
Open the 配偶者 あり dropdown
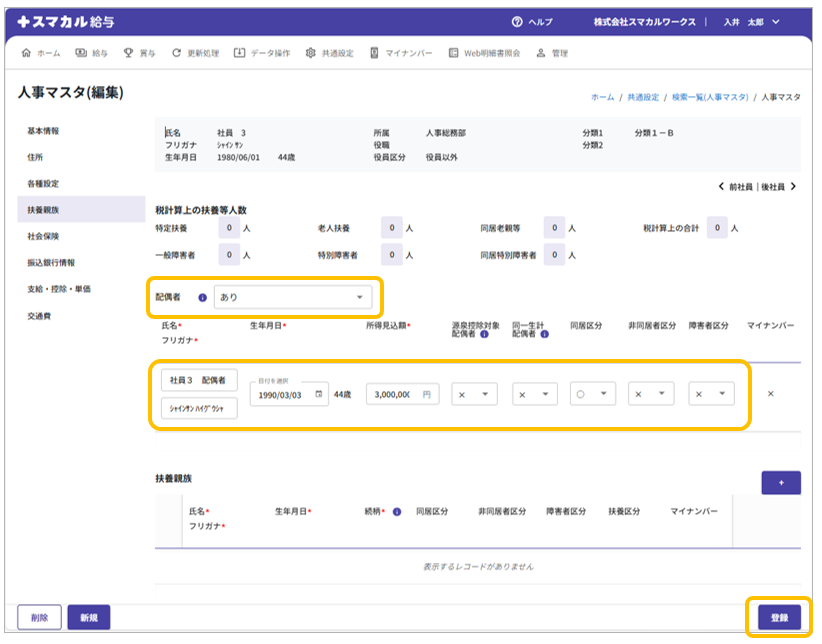coord(292,297)
